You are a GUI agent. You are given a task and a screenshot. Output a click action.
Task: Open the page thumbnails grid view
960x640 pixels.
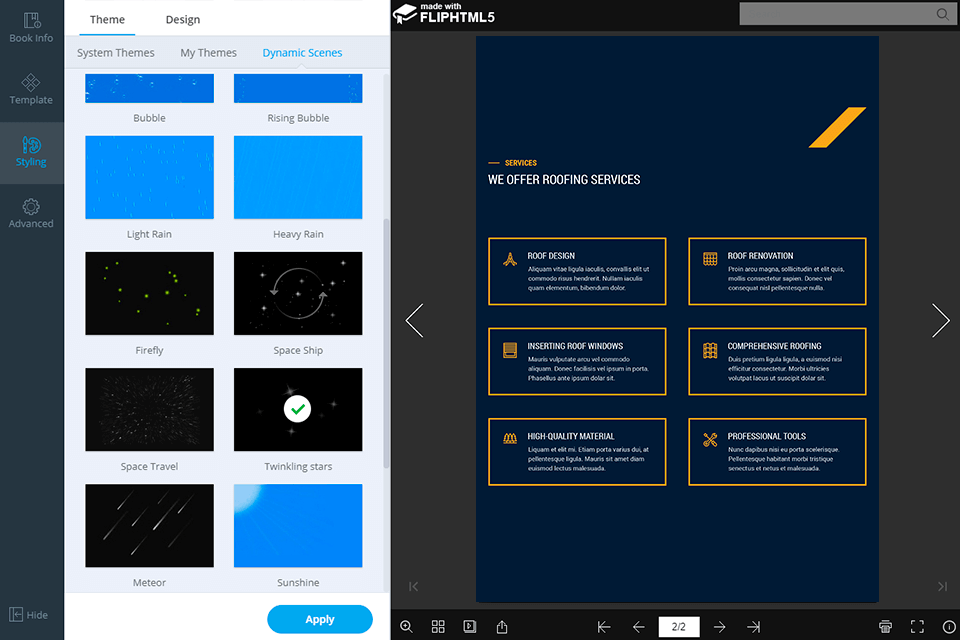point(438,626)
